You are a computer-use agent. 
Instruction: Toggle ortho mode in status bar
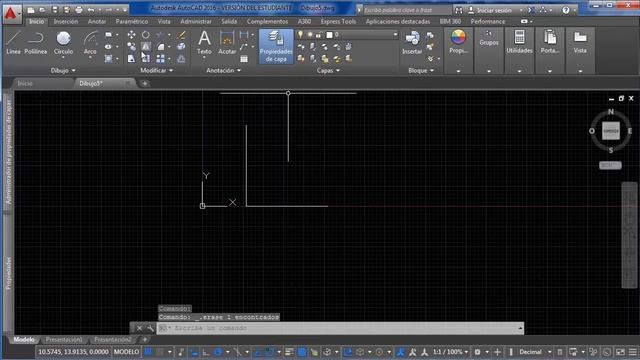(206, 352)
